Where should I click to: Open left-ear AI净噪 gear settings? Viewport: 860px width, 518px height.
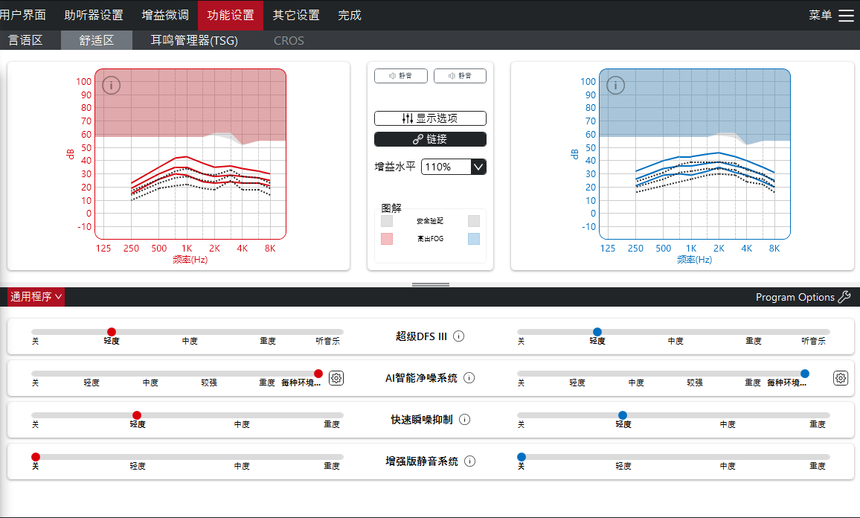336,378
